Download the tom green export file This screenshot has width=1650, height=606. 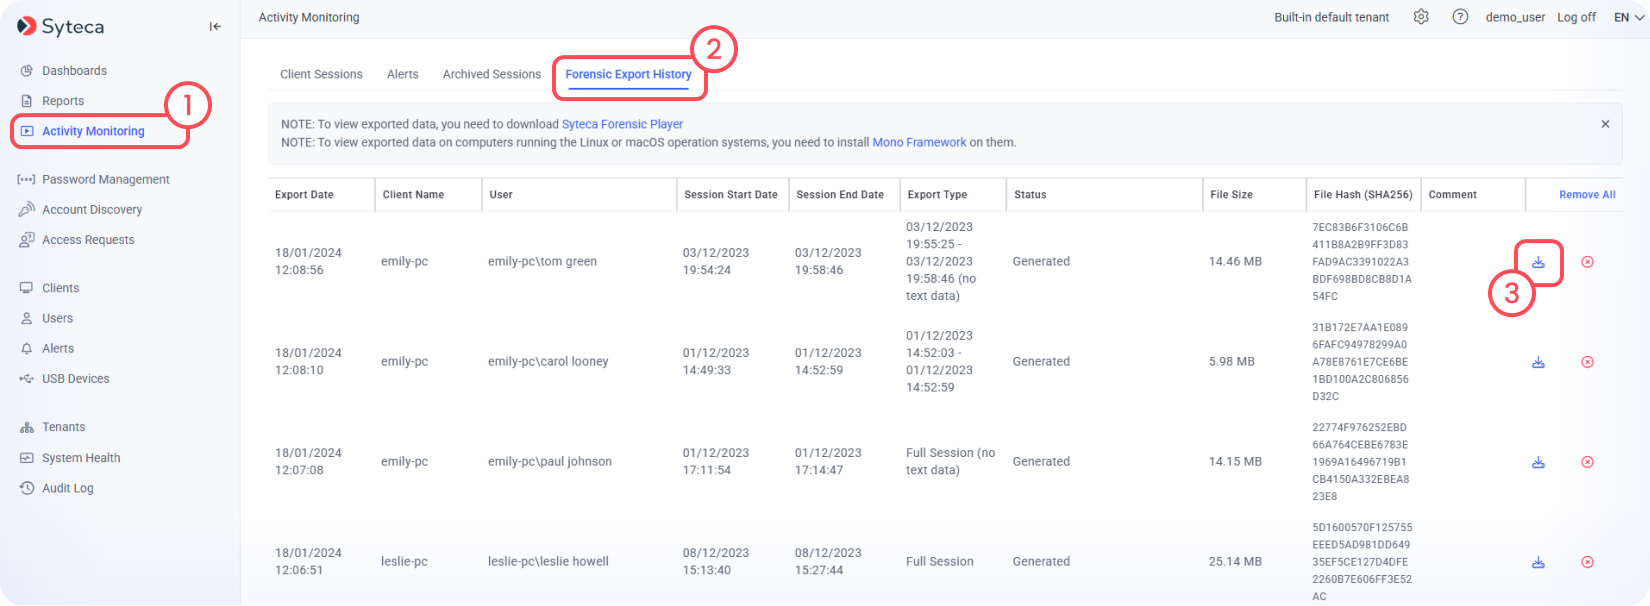(x=1538, y=262)
